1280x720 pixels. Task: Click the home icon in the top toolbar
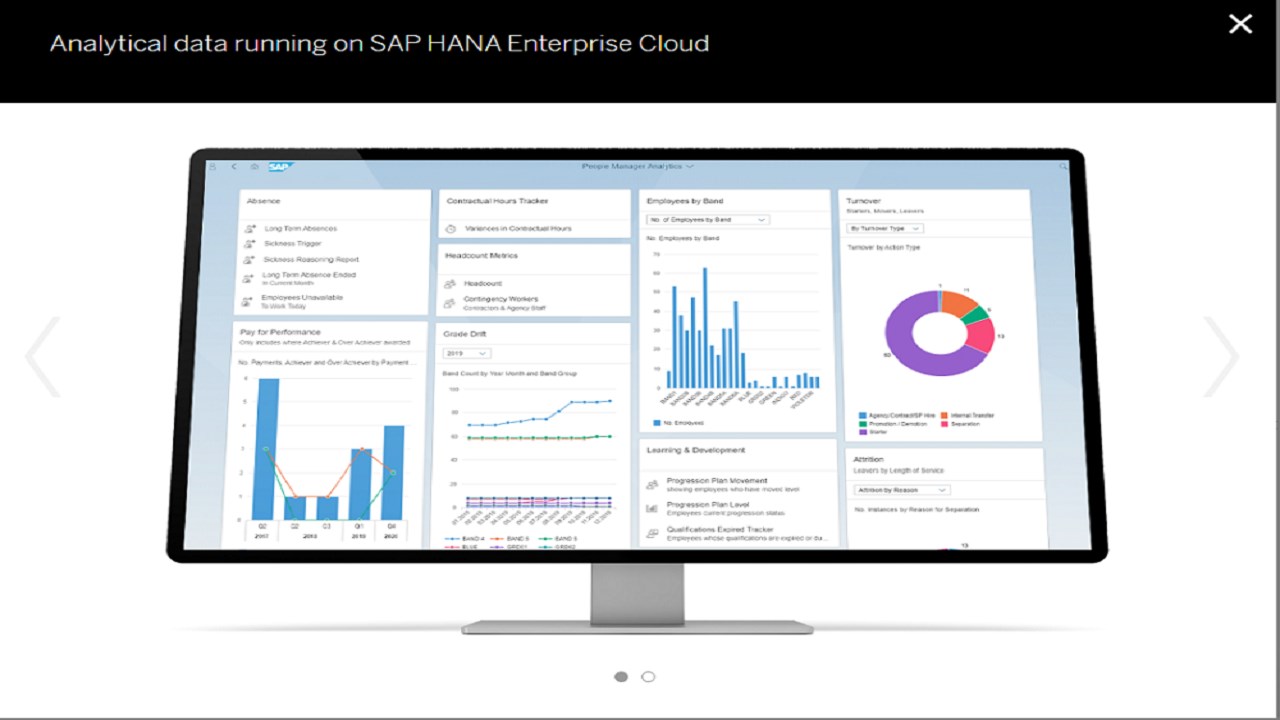252,166
